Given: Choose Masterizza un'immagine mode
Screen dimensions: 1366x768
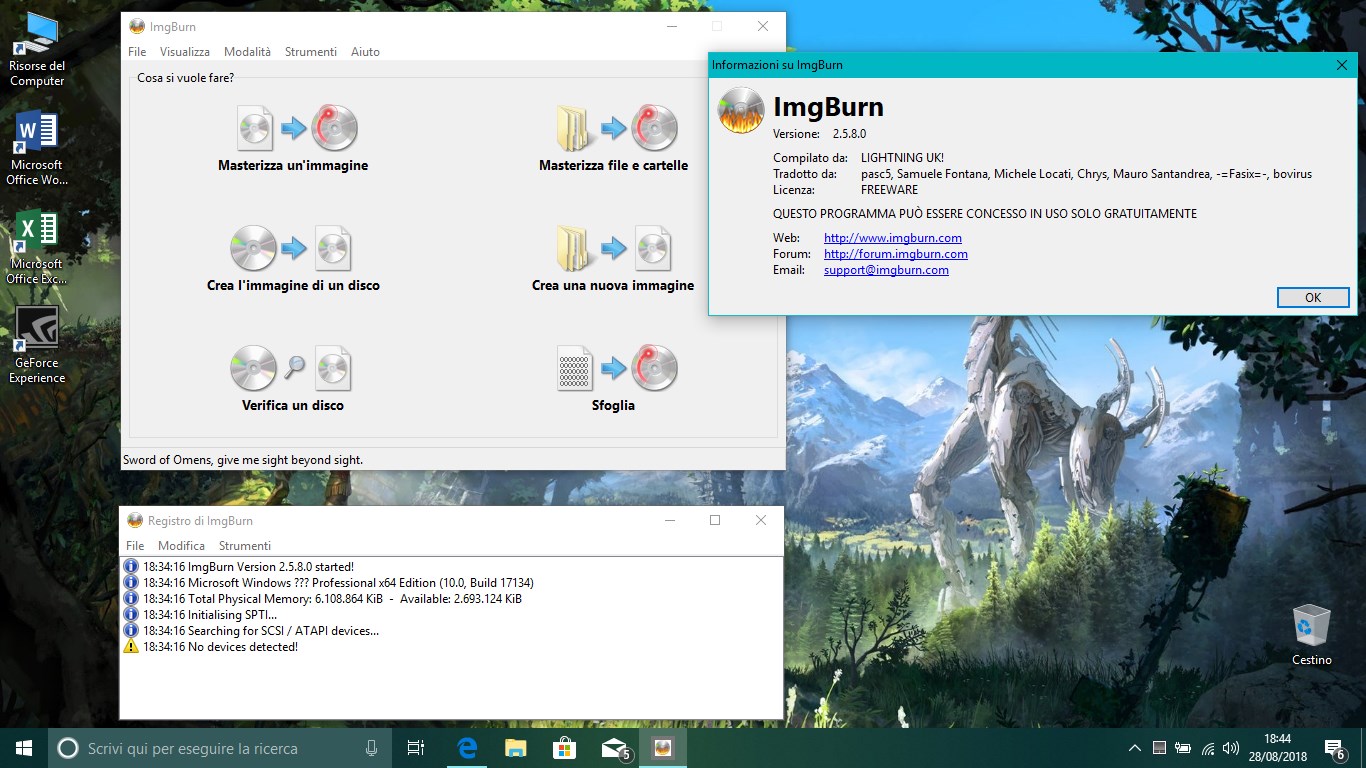Looking at the screenshot, I should 293,139.
